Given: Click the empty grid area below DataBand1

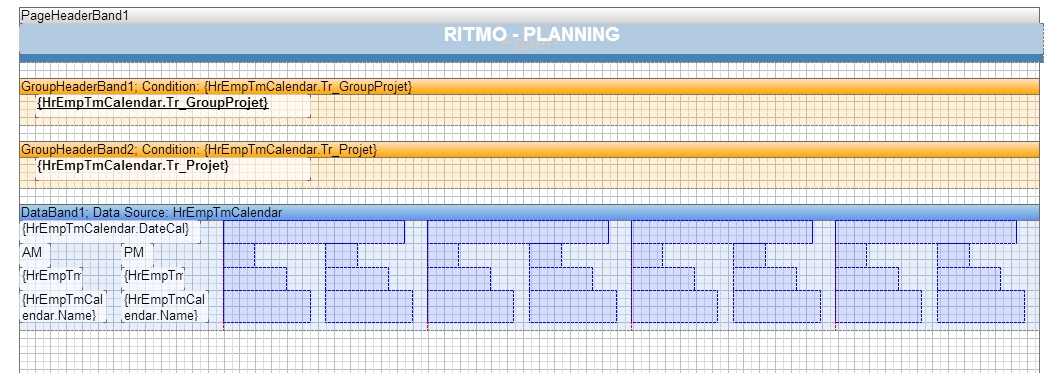Looking at the screenshot, I should click(x=530, y=351).
